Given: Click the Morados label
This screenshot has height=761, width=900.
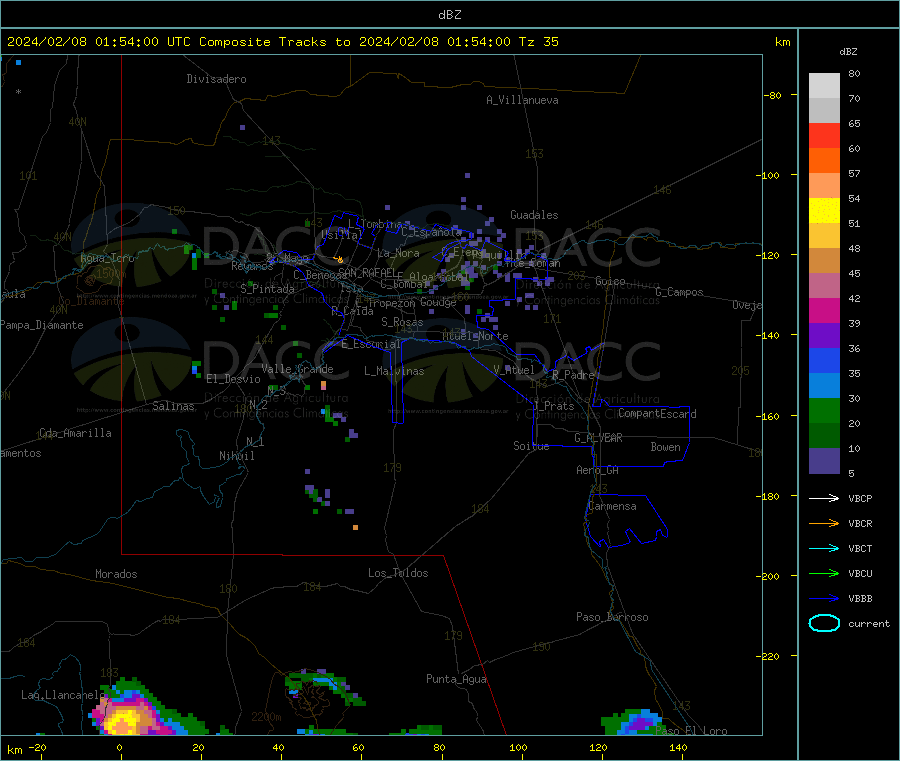Looking at the screenshot, I should pyautogui.click(x=116, y=574).
